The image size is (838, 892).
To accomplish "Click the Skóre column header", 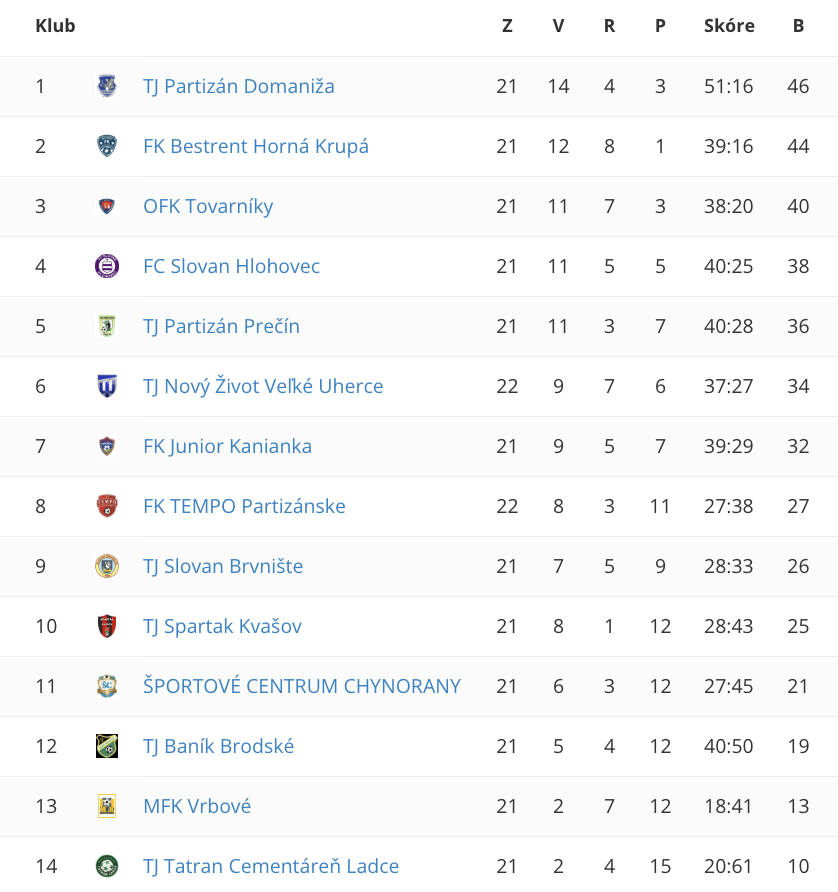I will [x=729, y=26].
